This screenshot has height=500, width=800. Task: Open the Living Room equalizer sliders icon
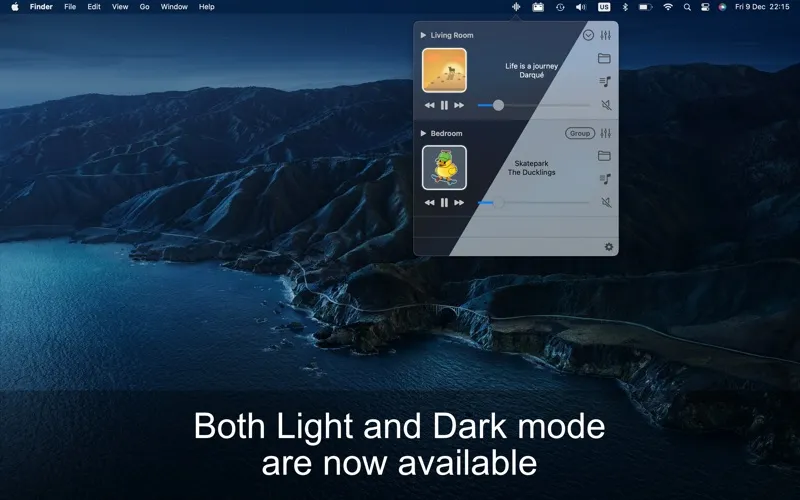click(x=605, y=35)
